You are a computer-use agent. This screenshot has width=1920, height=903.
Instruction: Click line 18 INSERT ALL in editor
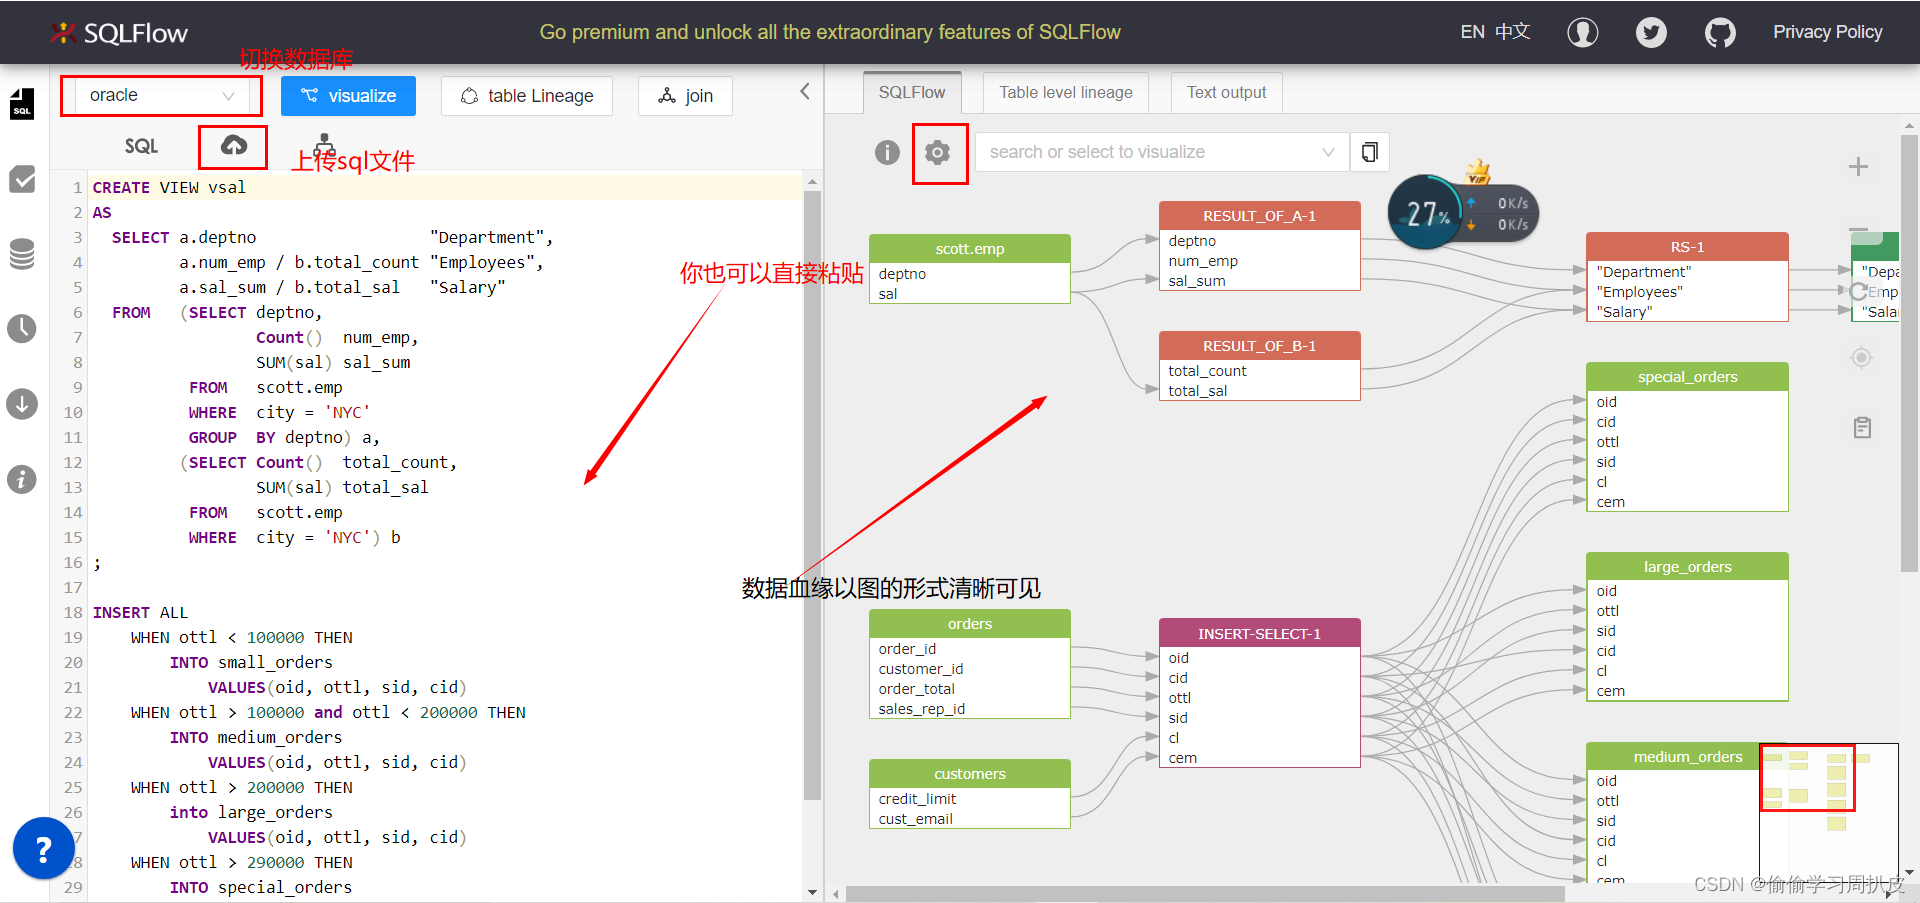(140, 613)
